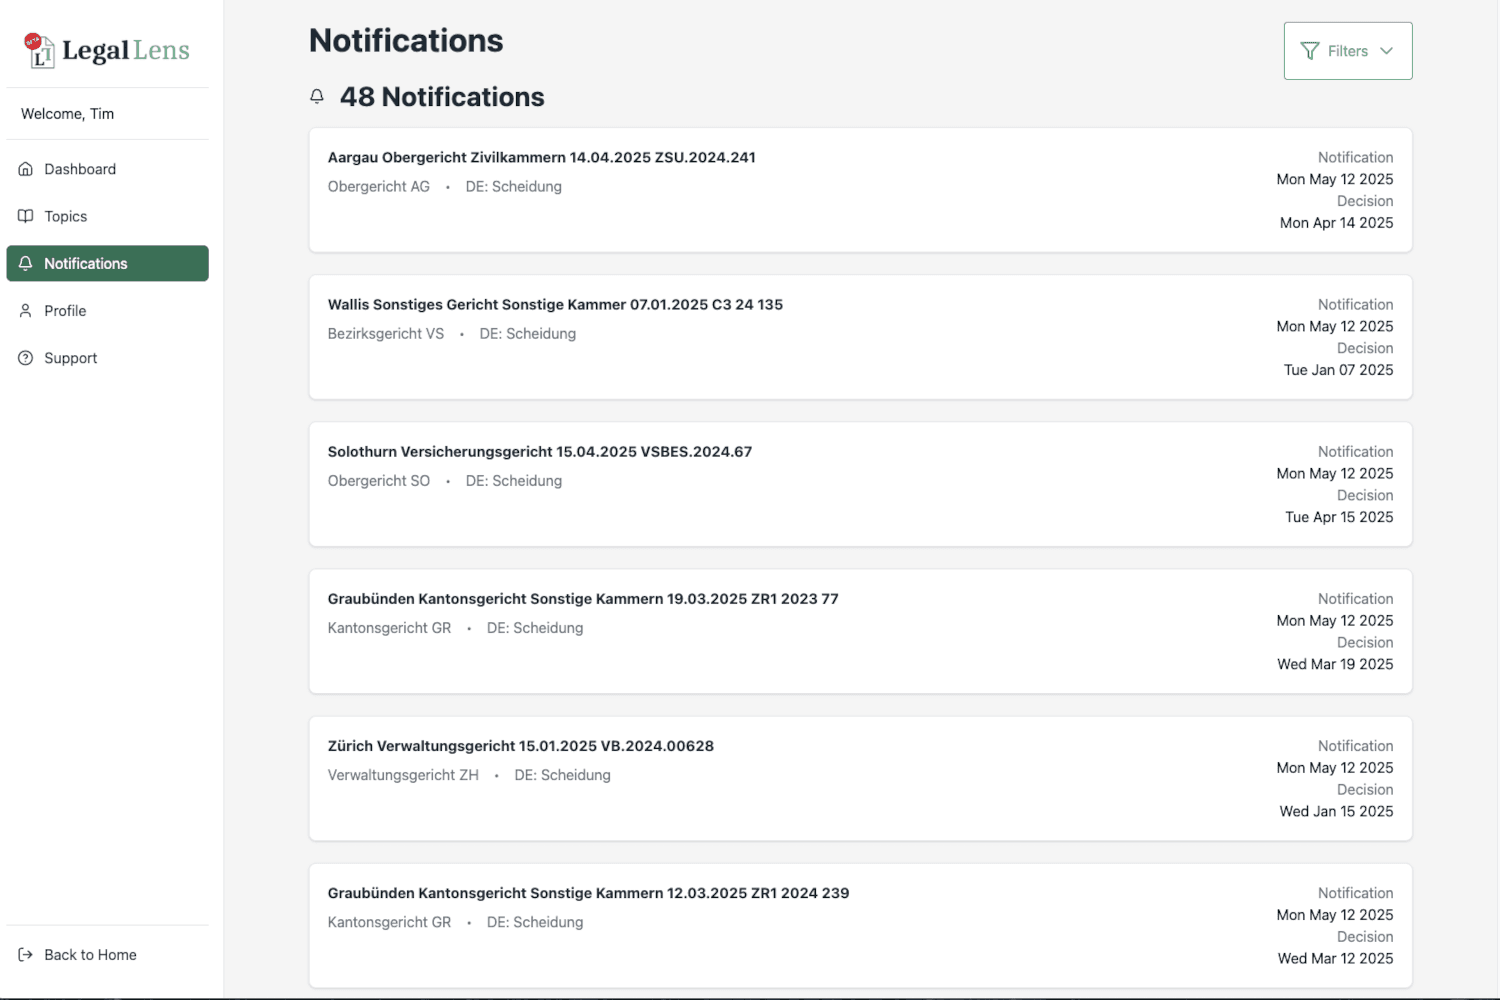This screenshot has height=1000, width=1500.
Task: Click the bell icon in Notifications sidebar item
Action: (26, 263)
